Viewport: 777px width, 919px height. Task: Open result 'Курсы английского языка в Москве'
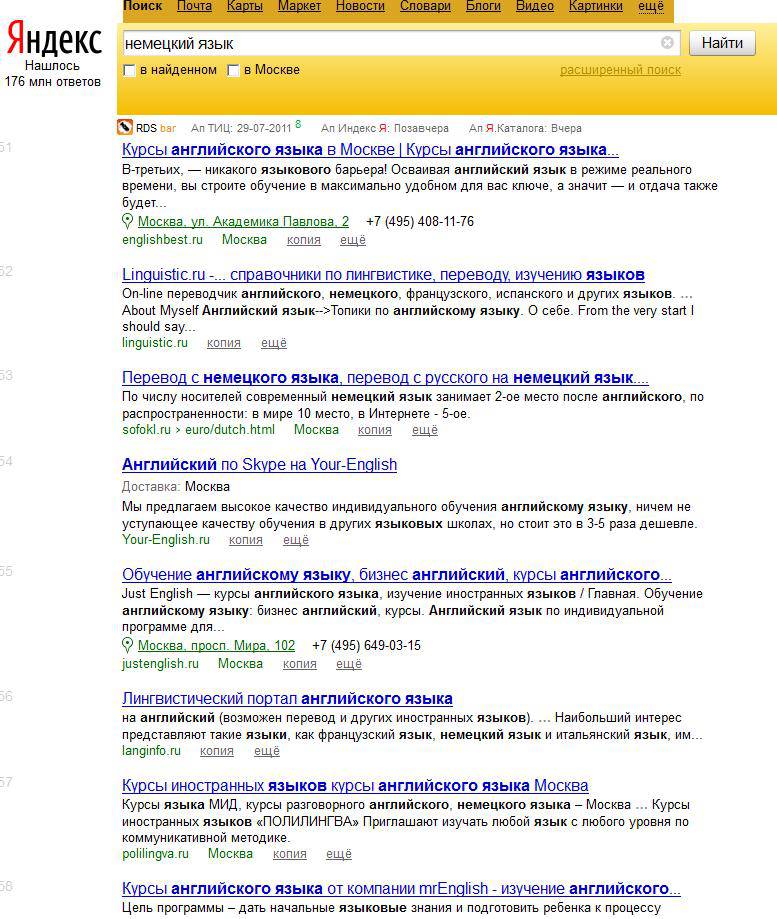370,149
